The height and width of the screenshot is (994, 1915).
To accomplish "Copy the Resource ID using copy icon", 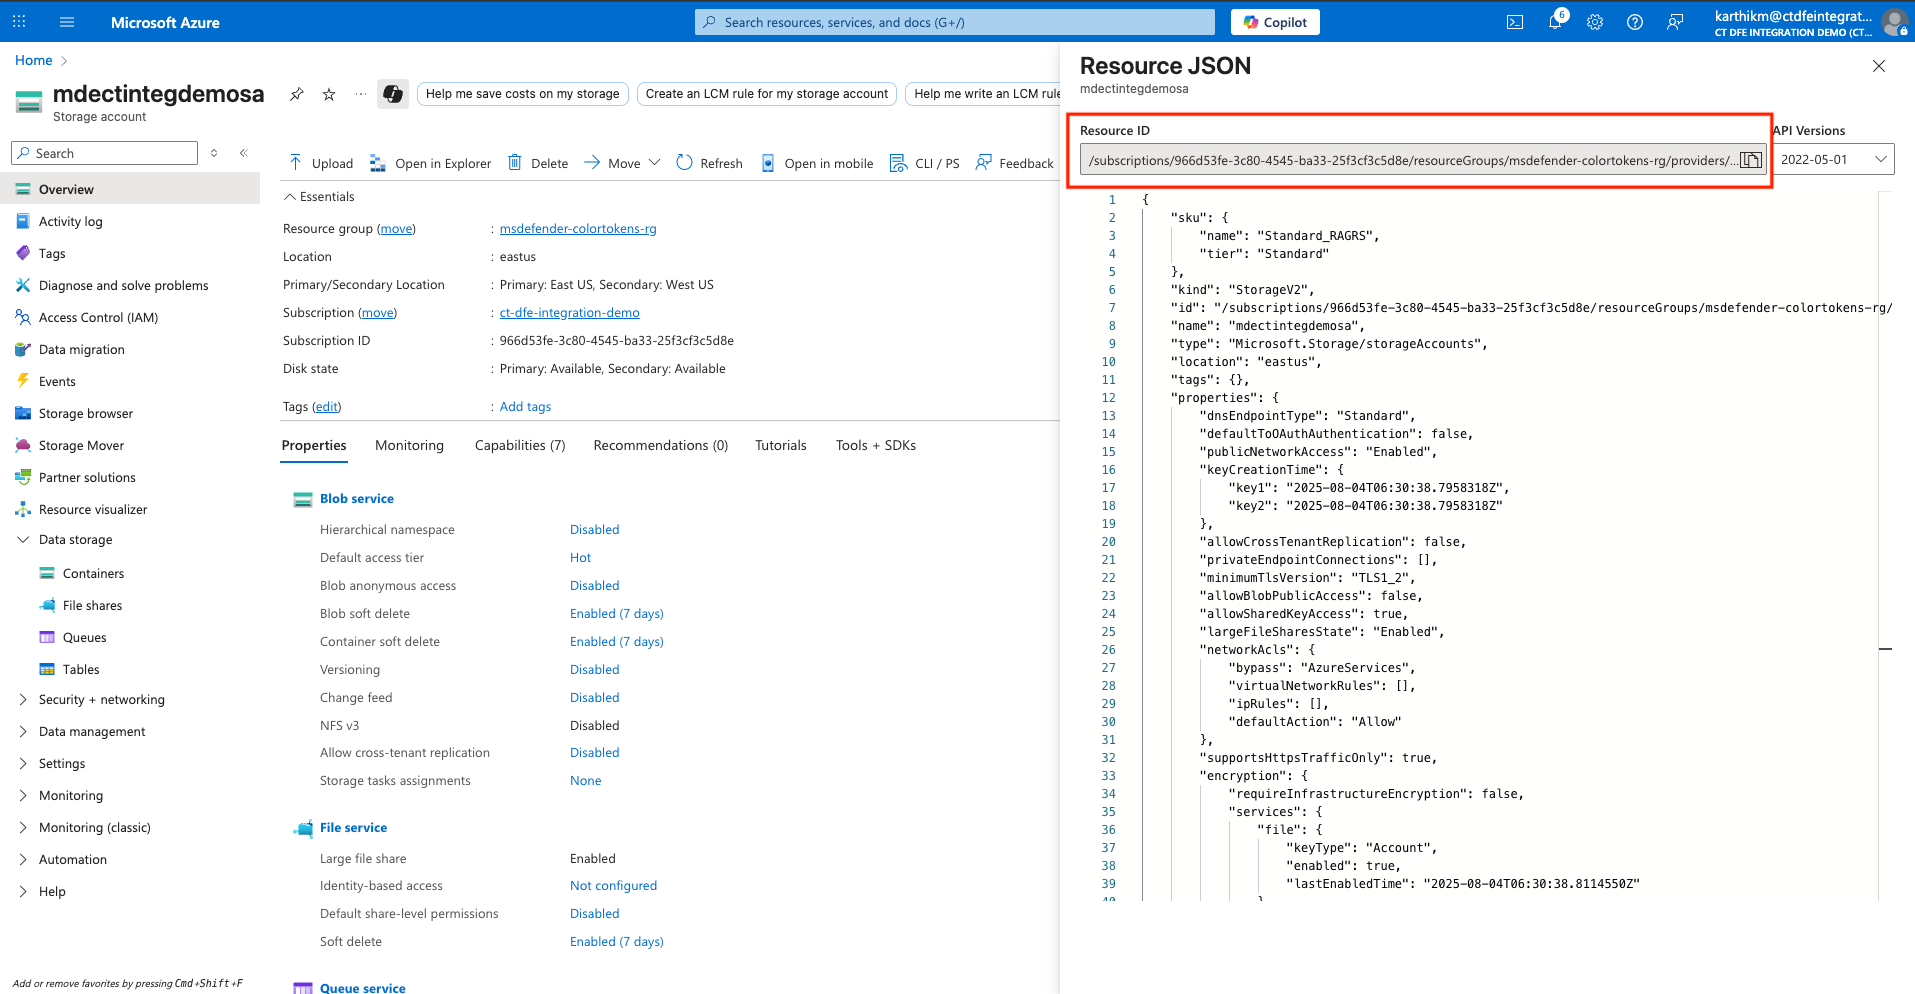I will click(1752, 159).
